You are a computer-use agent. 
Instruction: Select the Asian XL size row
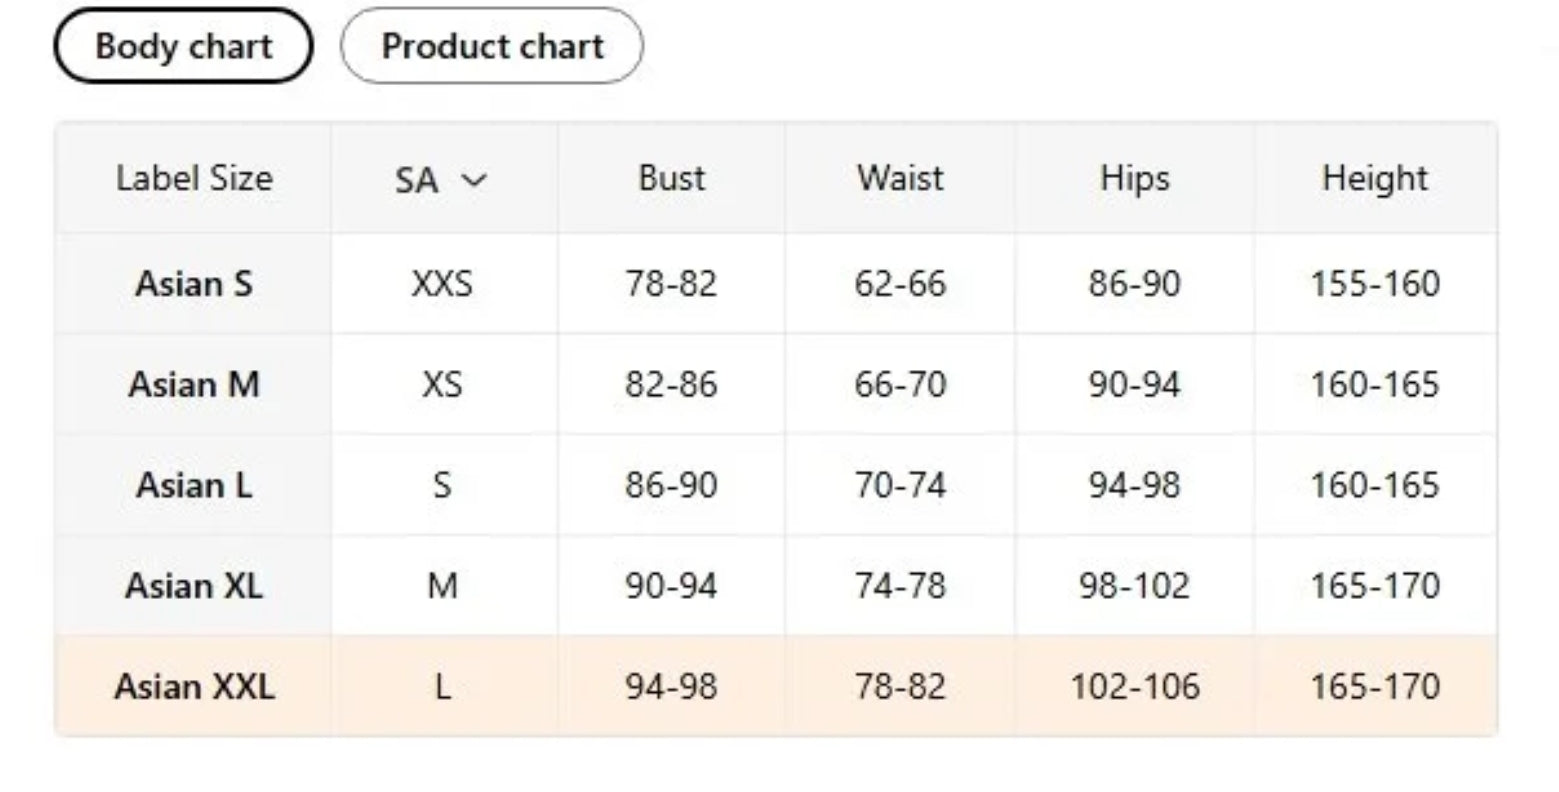[x=194, y=586]
